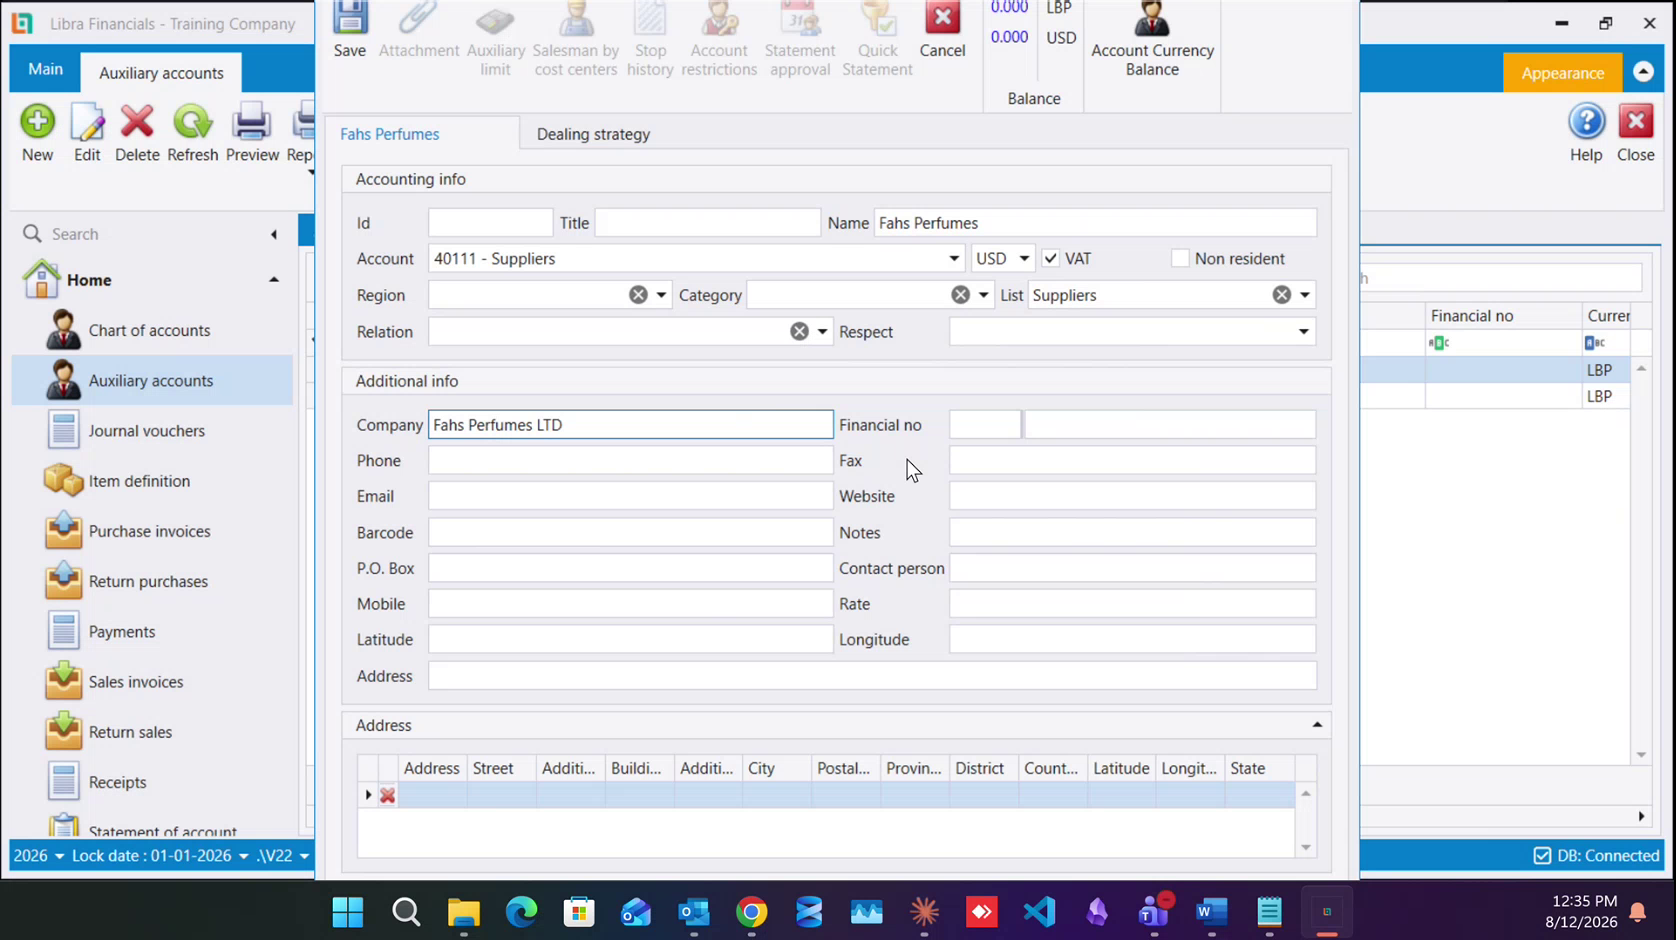Click the Website input field
Screen dimensions: 1676x940
click(x=1132, y=496)
